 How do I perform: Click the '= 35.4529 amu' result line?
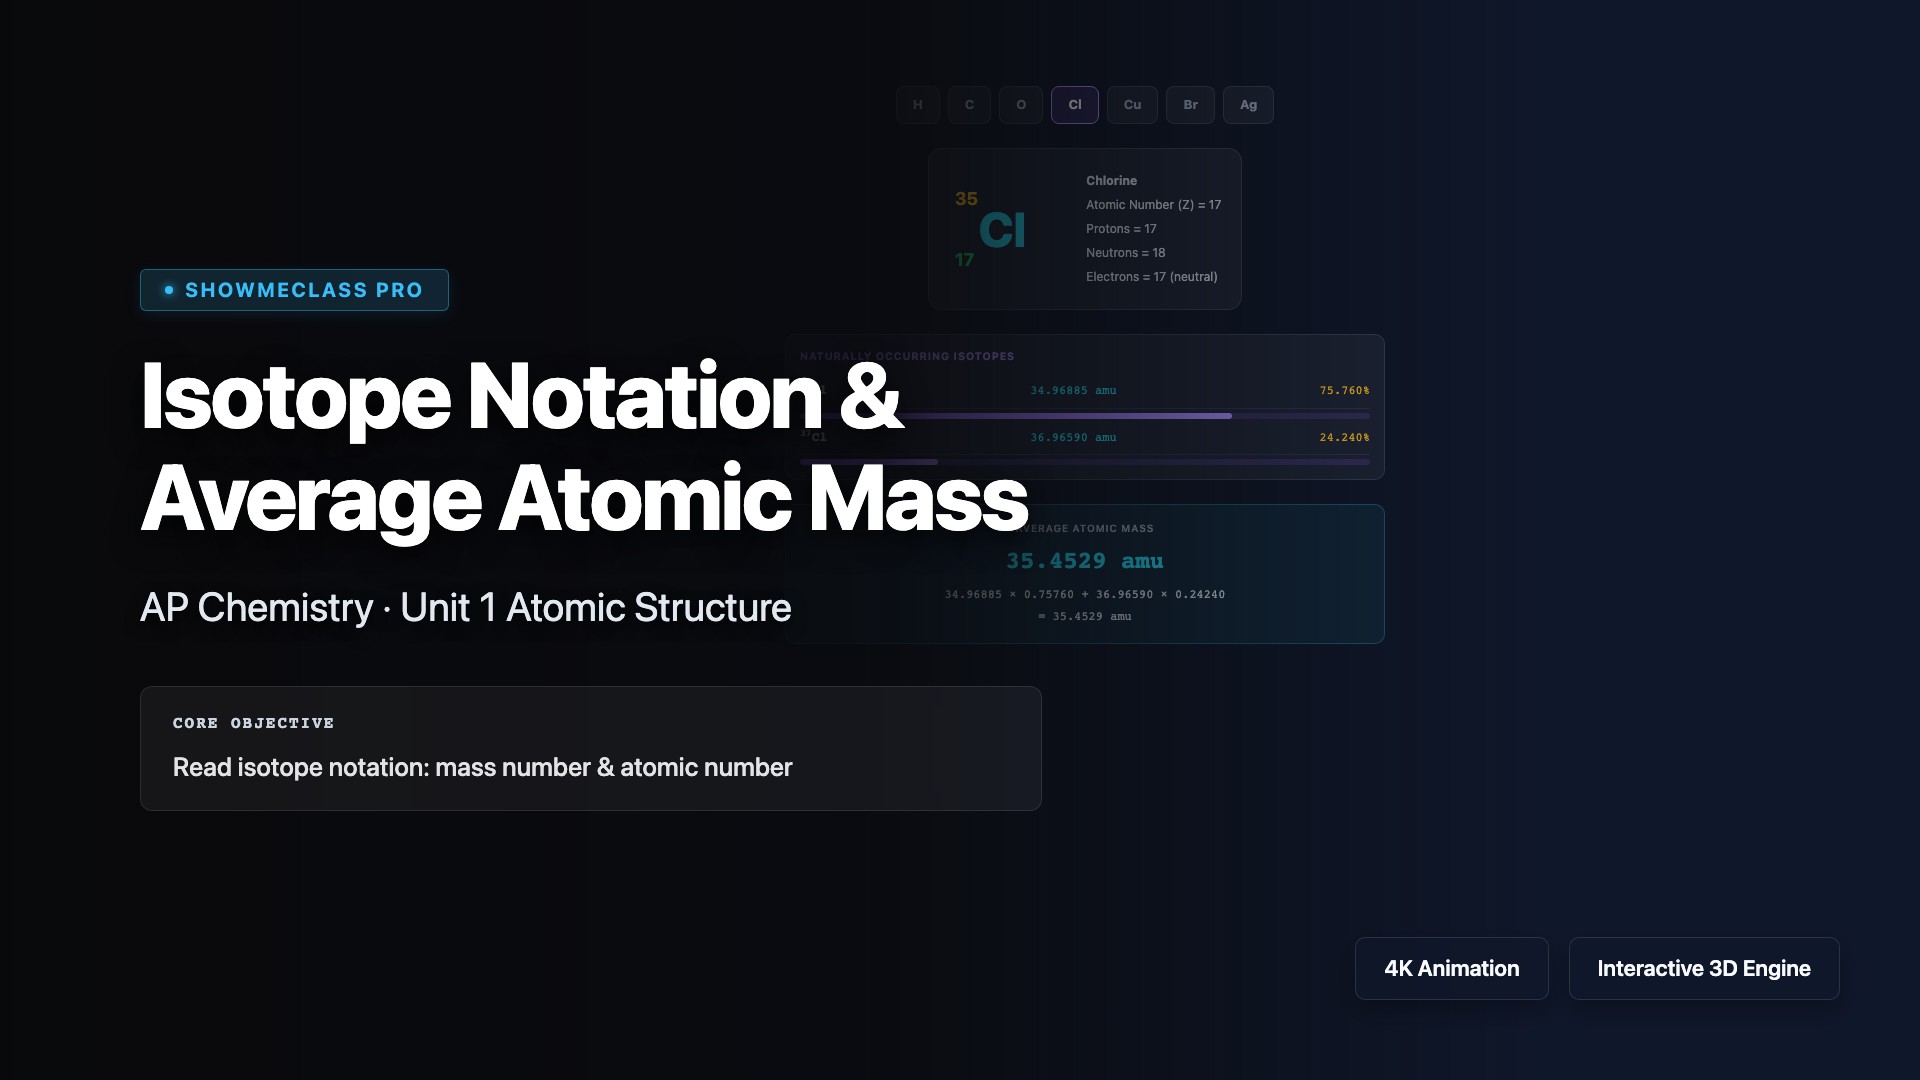tap(1084, 617)
